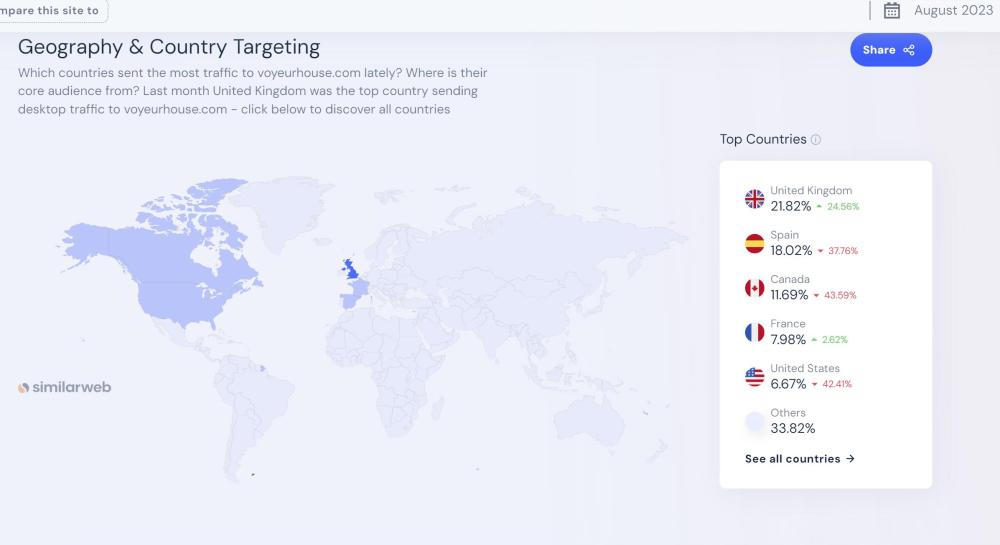
Task: Click the Spain flag icon
Action: [x=755, y=243]
